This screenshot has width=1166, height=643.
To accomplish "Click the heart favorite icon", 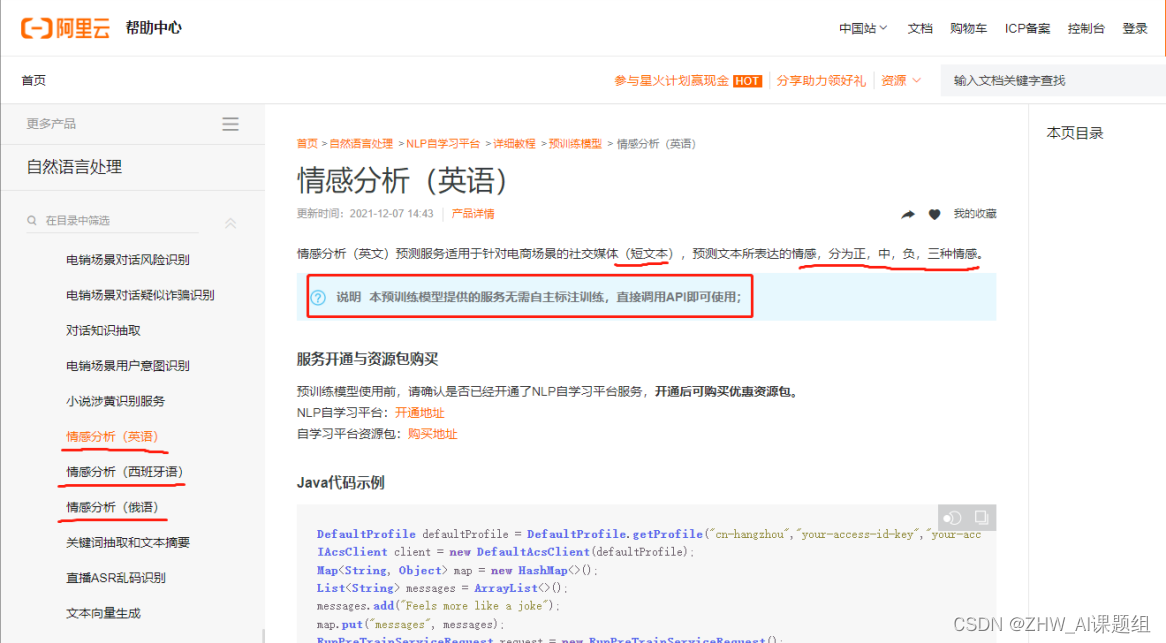I will [935, 214].
